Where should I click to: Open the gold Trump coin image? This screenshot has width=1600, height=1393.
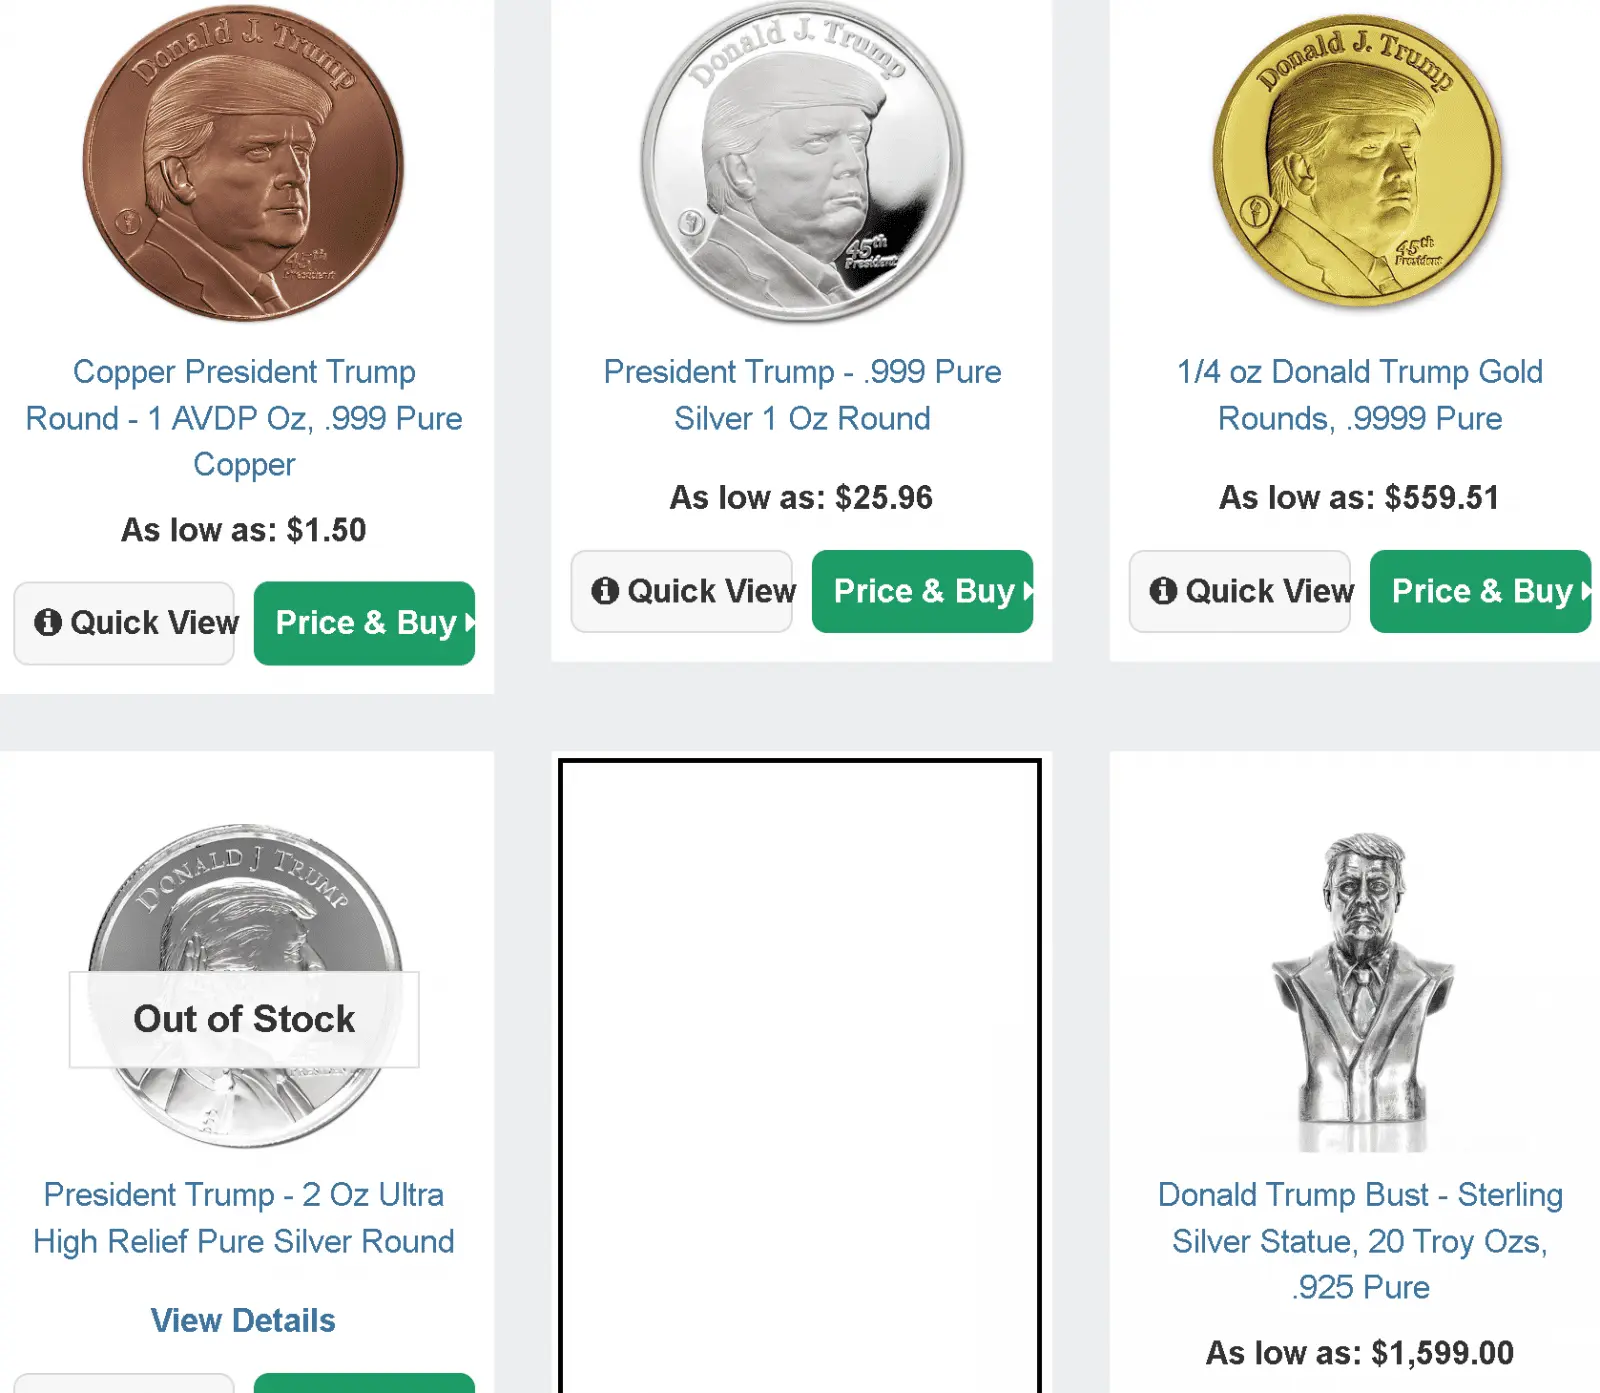[1358, 160]
